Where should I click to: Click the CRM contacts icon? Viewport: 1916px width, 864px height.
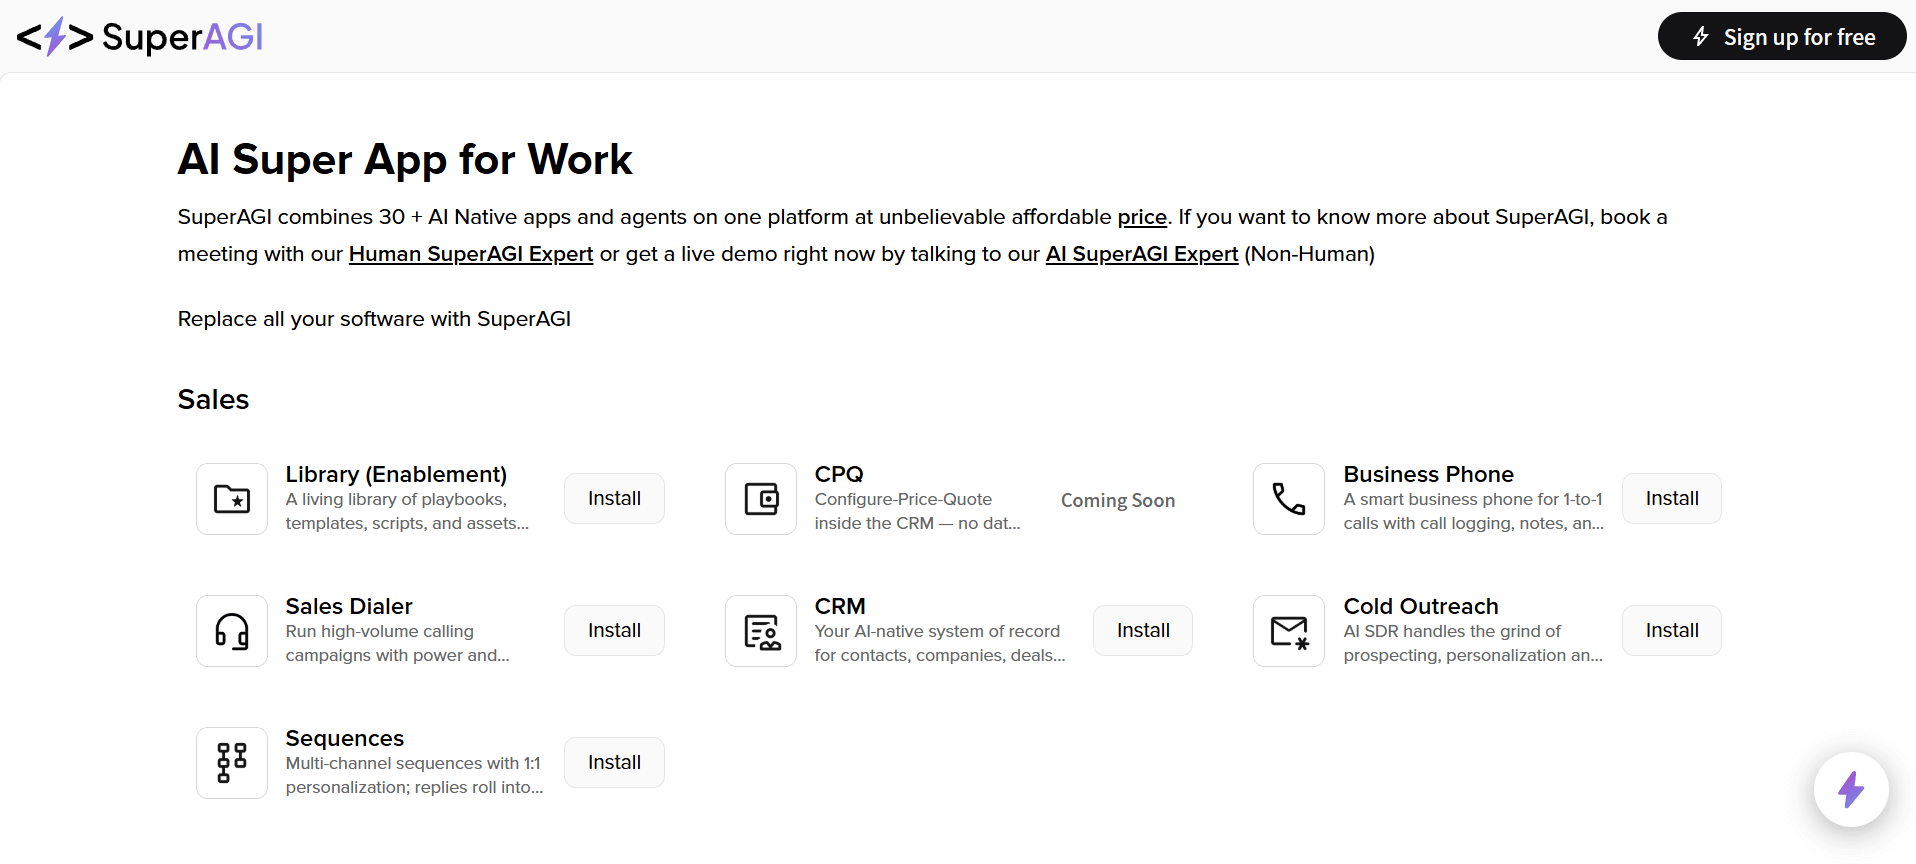pos(761,631)
